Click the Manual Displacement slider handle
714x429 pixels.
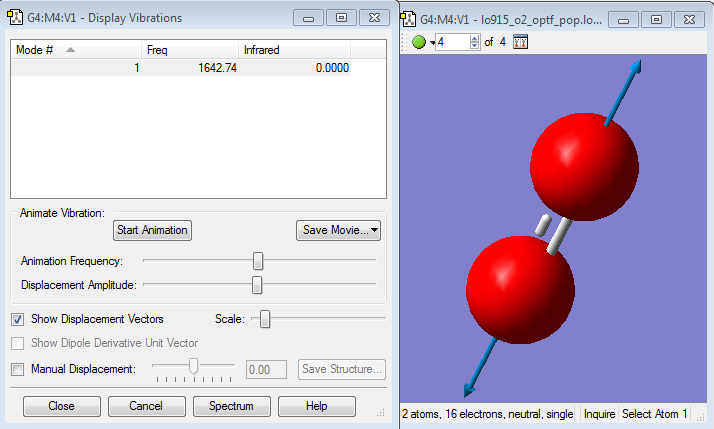[x=194, y=366]
